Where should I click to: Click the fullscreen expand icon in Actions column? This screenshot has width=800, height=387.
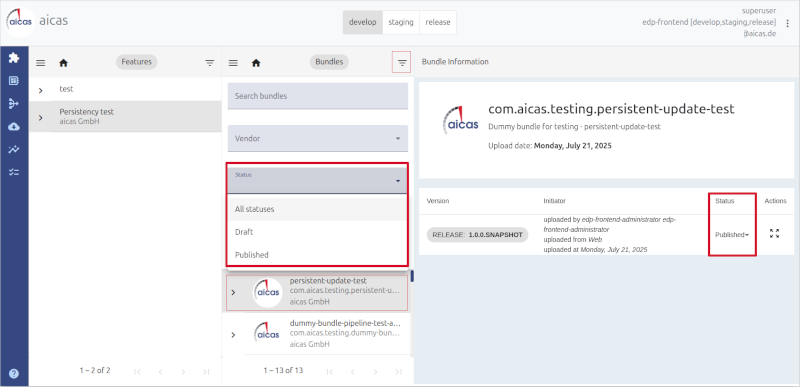click(x=774, y=234)
